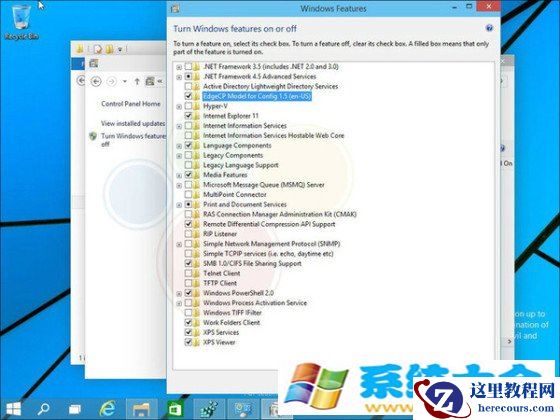Image resolution: width=560 pixels, height=420 pixels.
Task: Launch Internet Explorer from the taskbar
Action: (108, 409)
